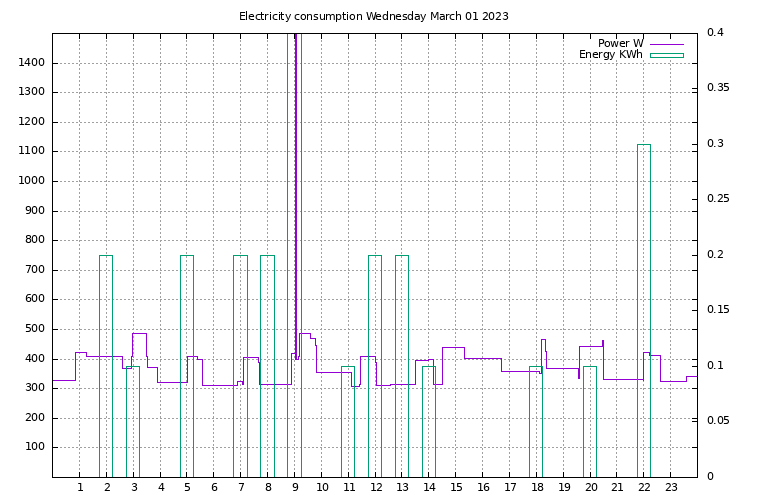Click hour label 21 on the x-axis
This screenshot has width=768, height=500.
click(x=617, y=488)
